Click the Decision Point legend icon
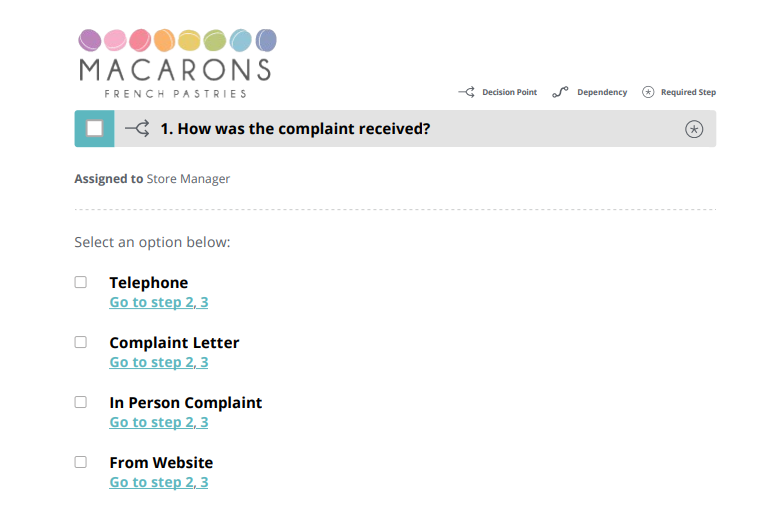 point(466,92)
